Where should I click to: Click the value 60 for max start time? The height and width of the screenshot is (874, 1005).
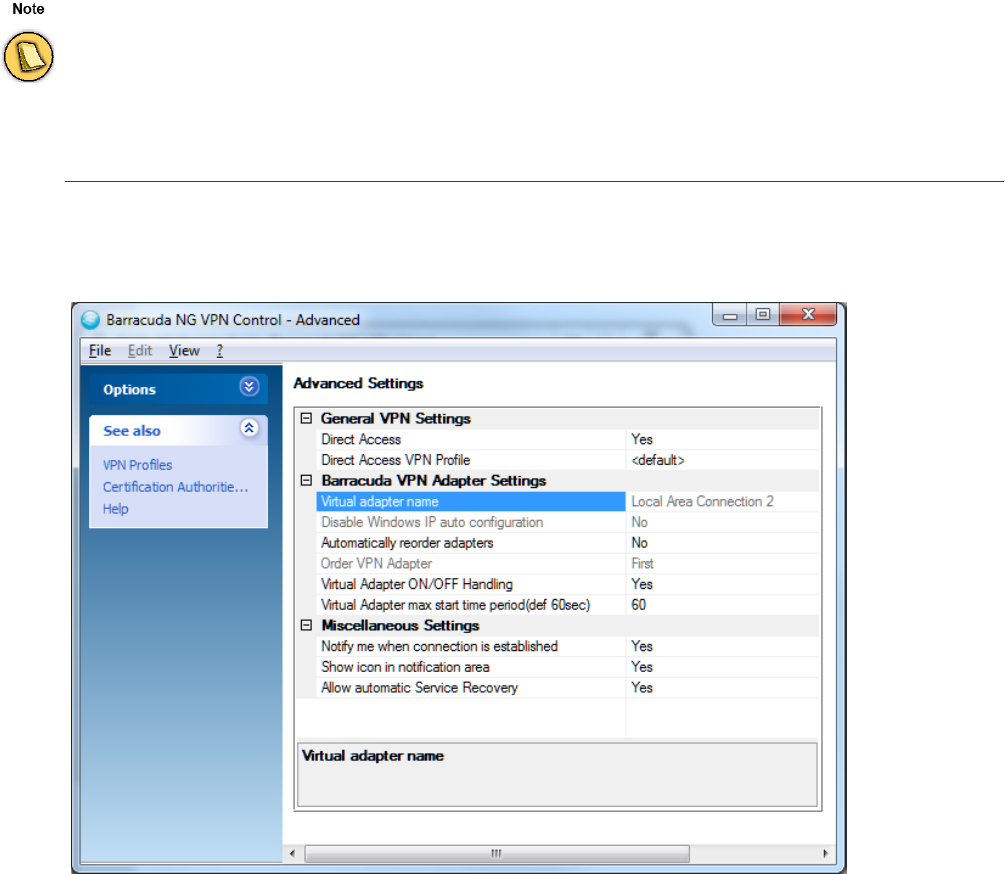(x=639, y=605)
